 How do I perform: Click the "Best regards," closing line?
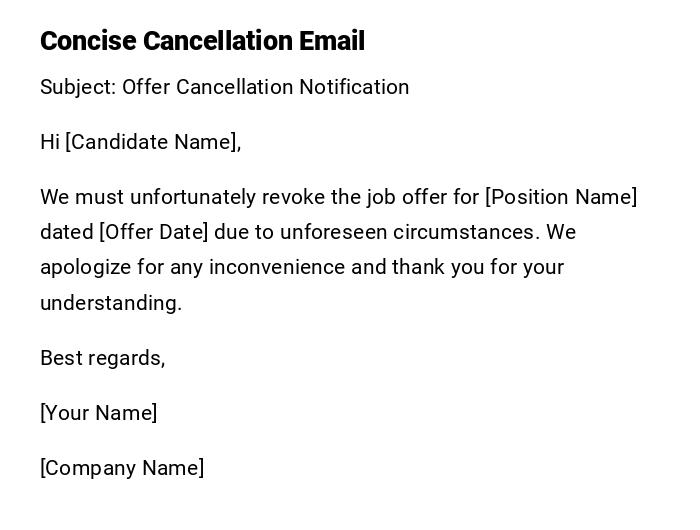pos(102,358)
